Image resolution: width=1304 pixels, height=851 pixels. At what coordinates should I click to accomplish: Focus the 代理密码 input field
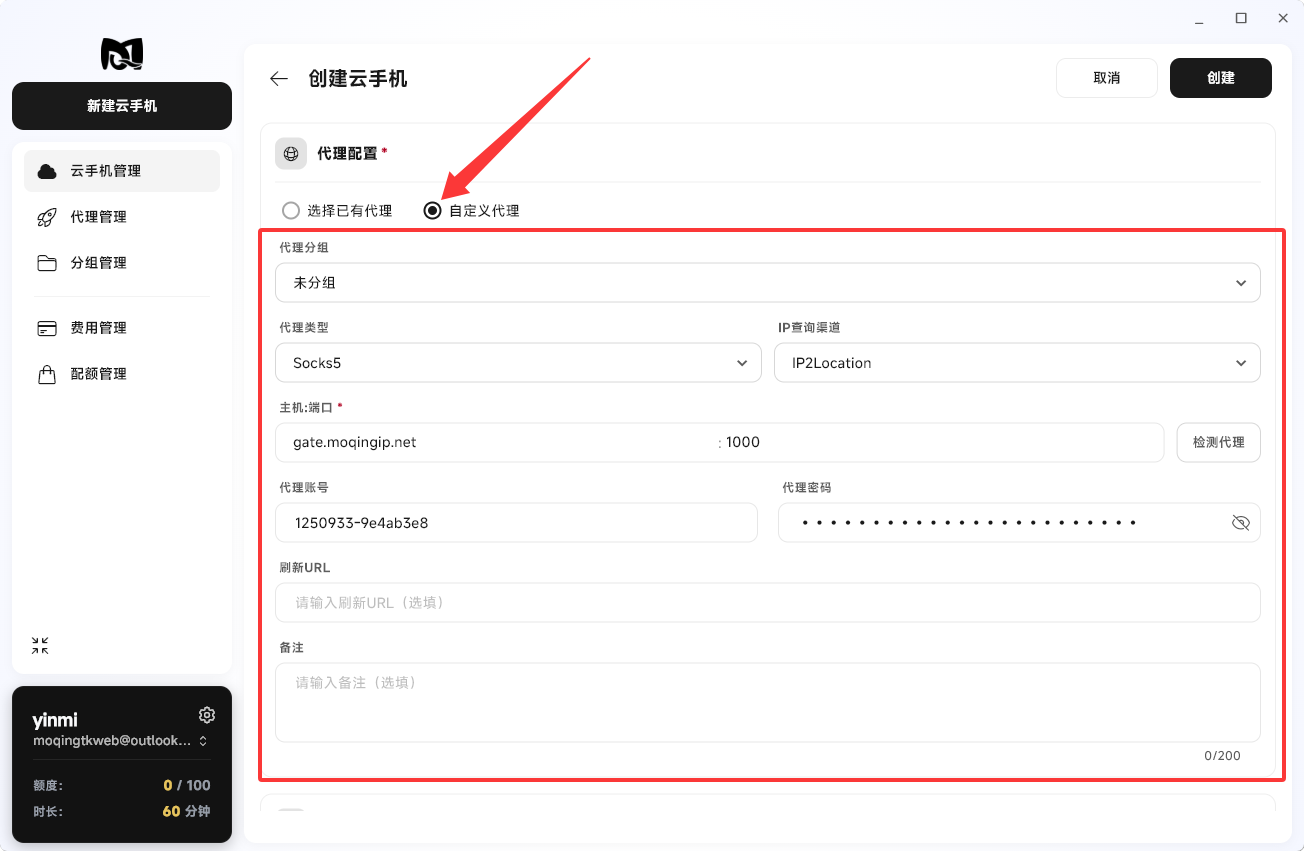pyautogui.click(x=1019, y=523)
